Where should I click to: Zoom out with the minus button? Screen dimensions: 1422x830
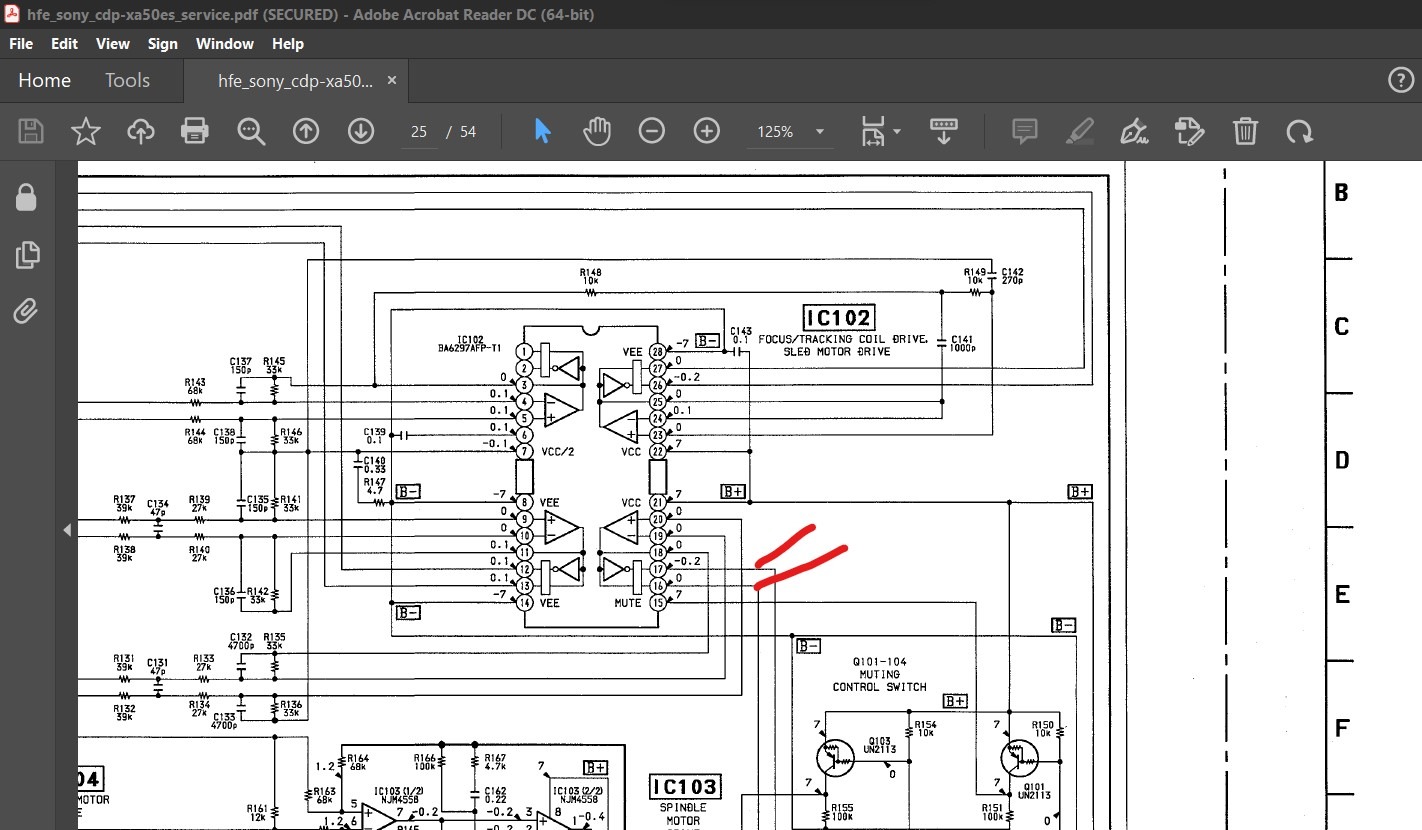[x=652, y=131]
